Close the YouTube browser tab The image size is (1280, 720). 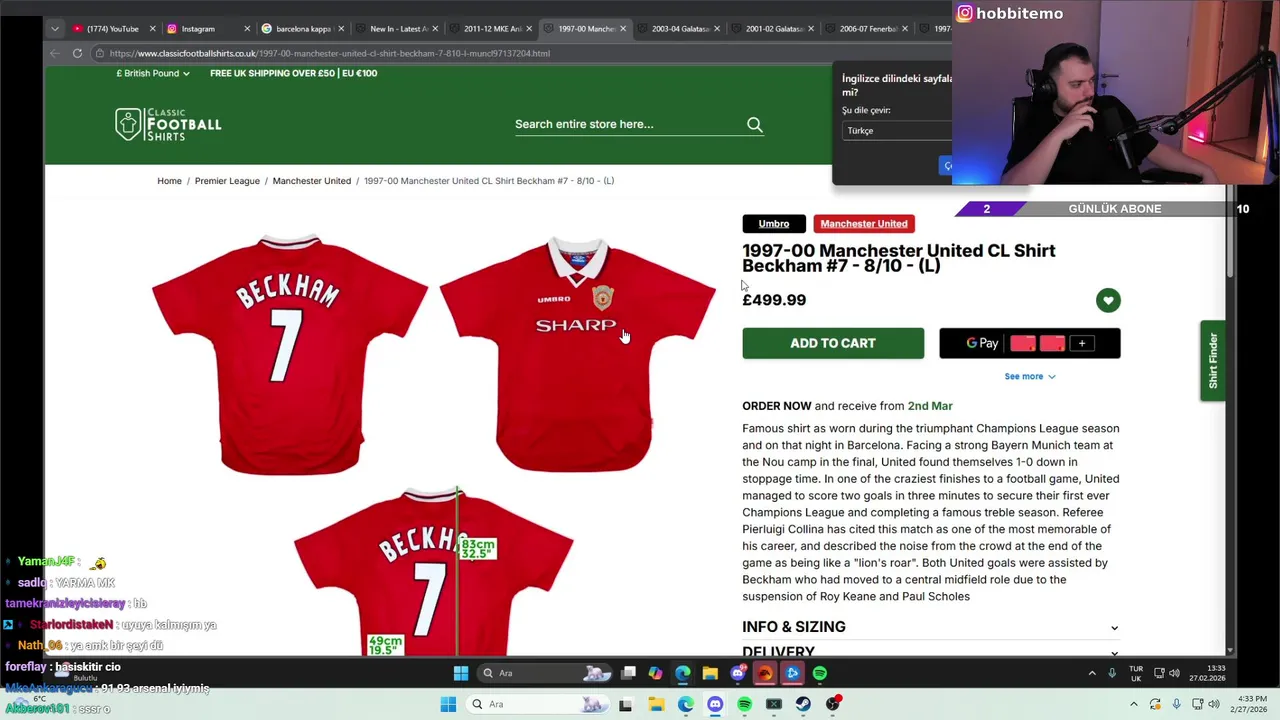(x=153, y=29)
